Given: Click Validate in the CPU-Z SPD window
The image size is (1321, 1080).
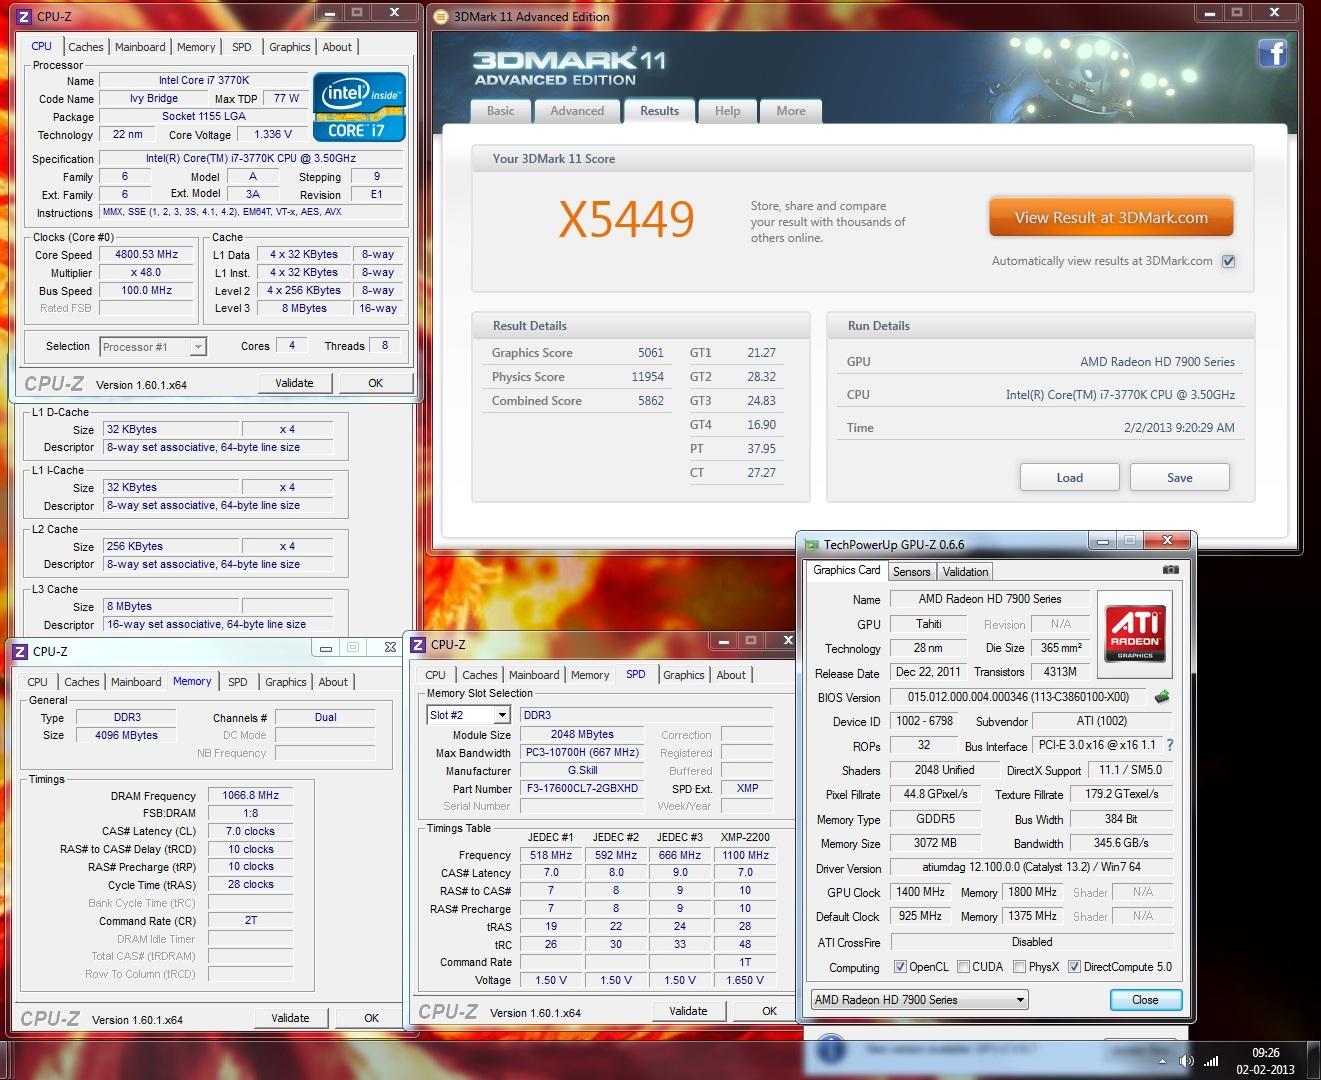Looking at the screenshot, I should point(688,1011).
